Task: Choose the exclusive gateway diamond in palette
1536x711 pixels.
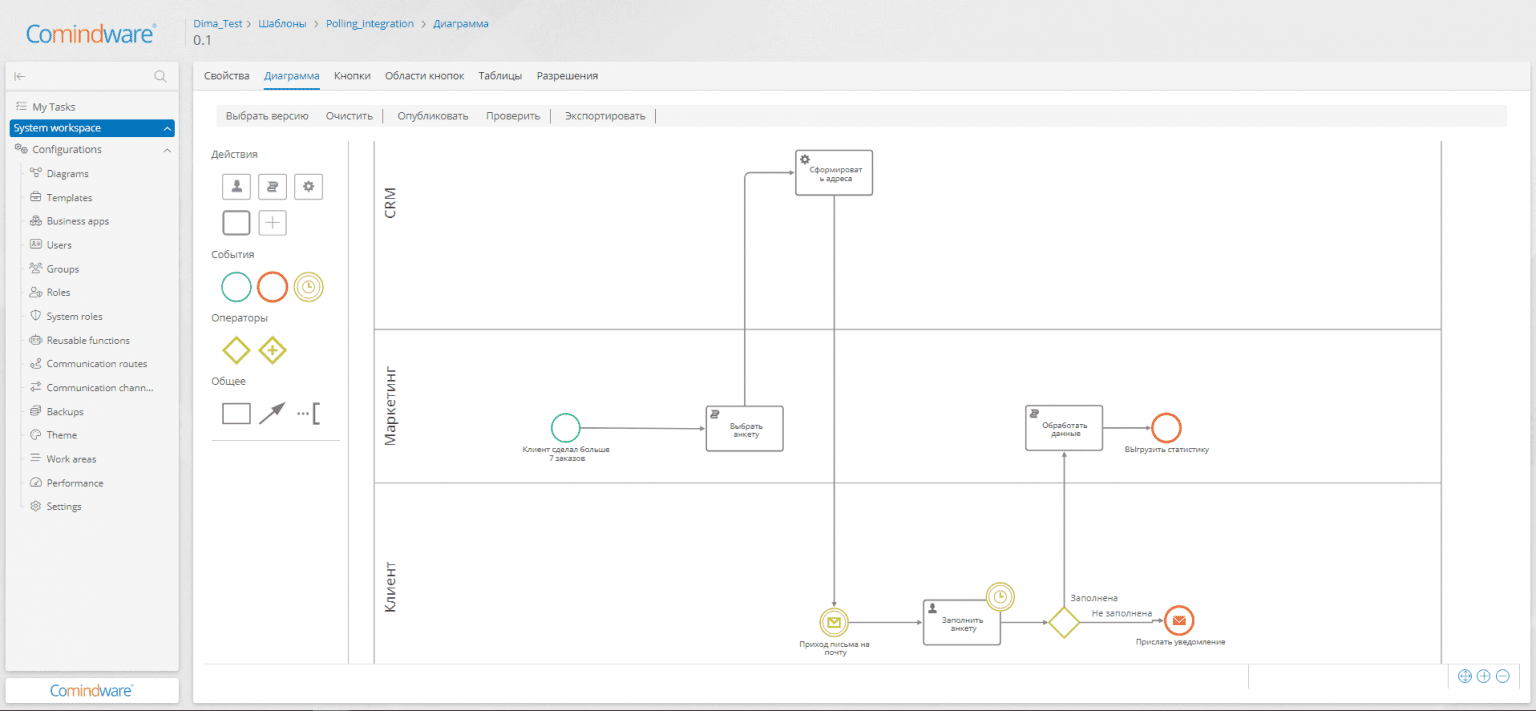Action: (236, 350)
